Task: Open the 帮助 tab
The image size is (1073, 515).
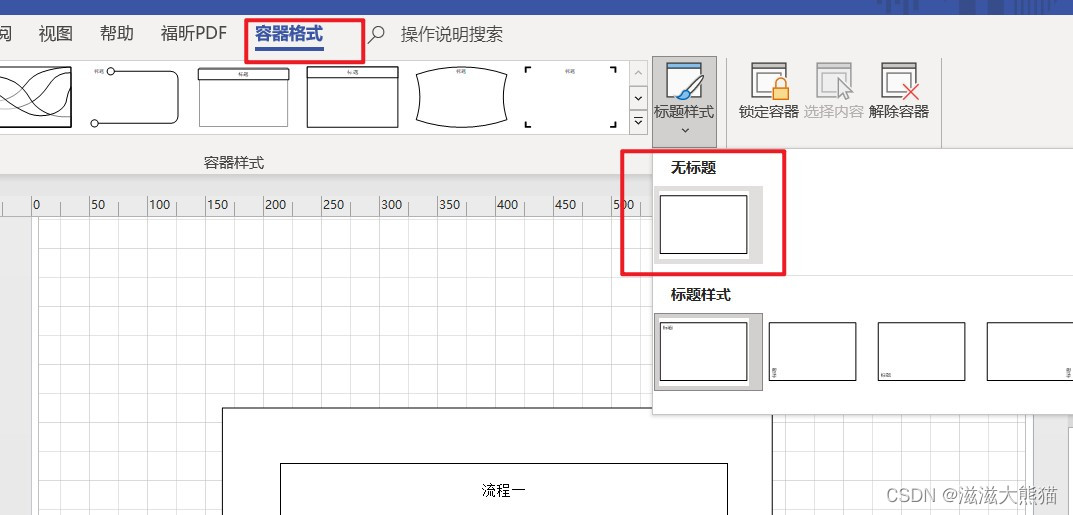Action: (116, 34)
